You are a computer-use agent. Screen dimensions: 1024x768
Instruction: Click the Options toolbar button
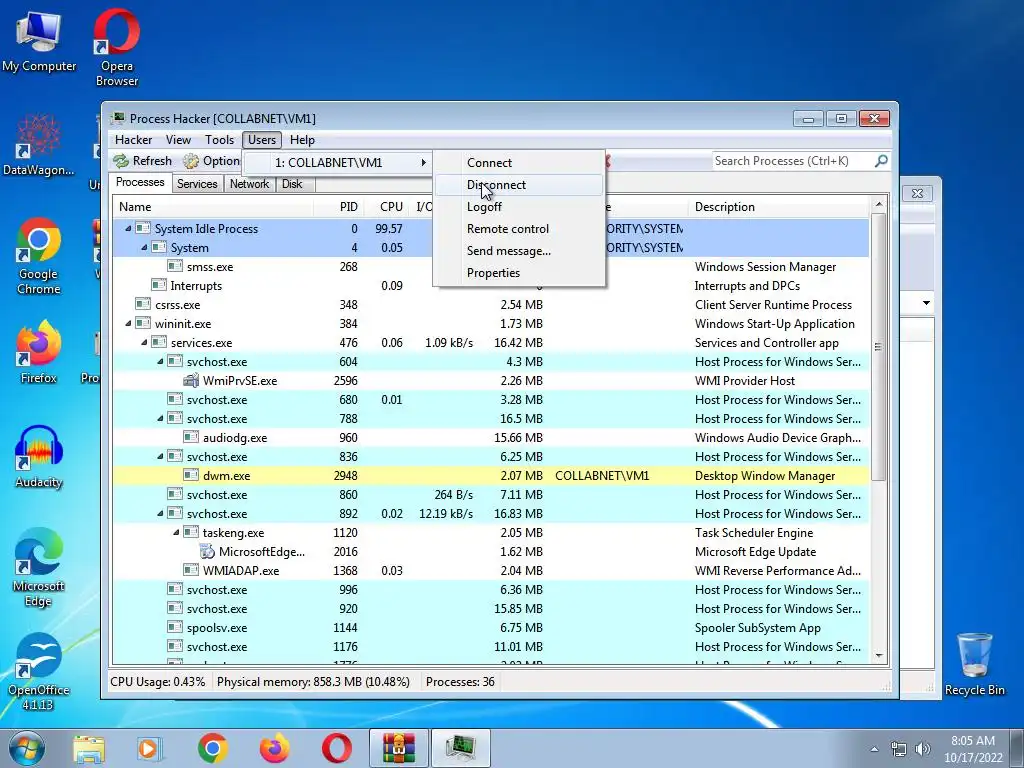[212, 161]
